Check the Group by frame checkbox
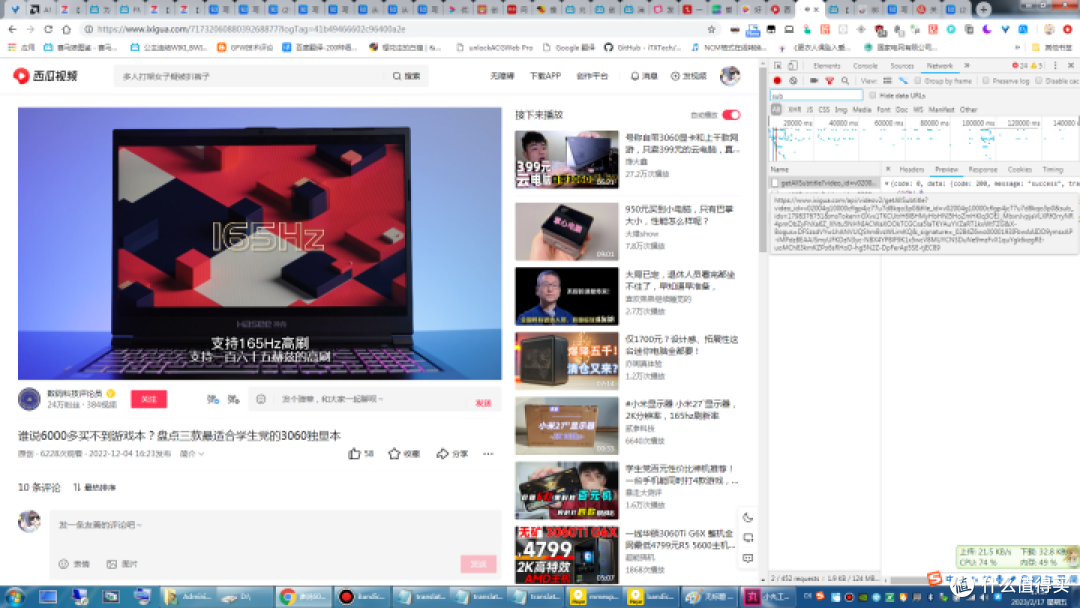 click(x=917, y=81)
